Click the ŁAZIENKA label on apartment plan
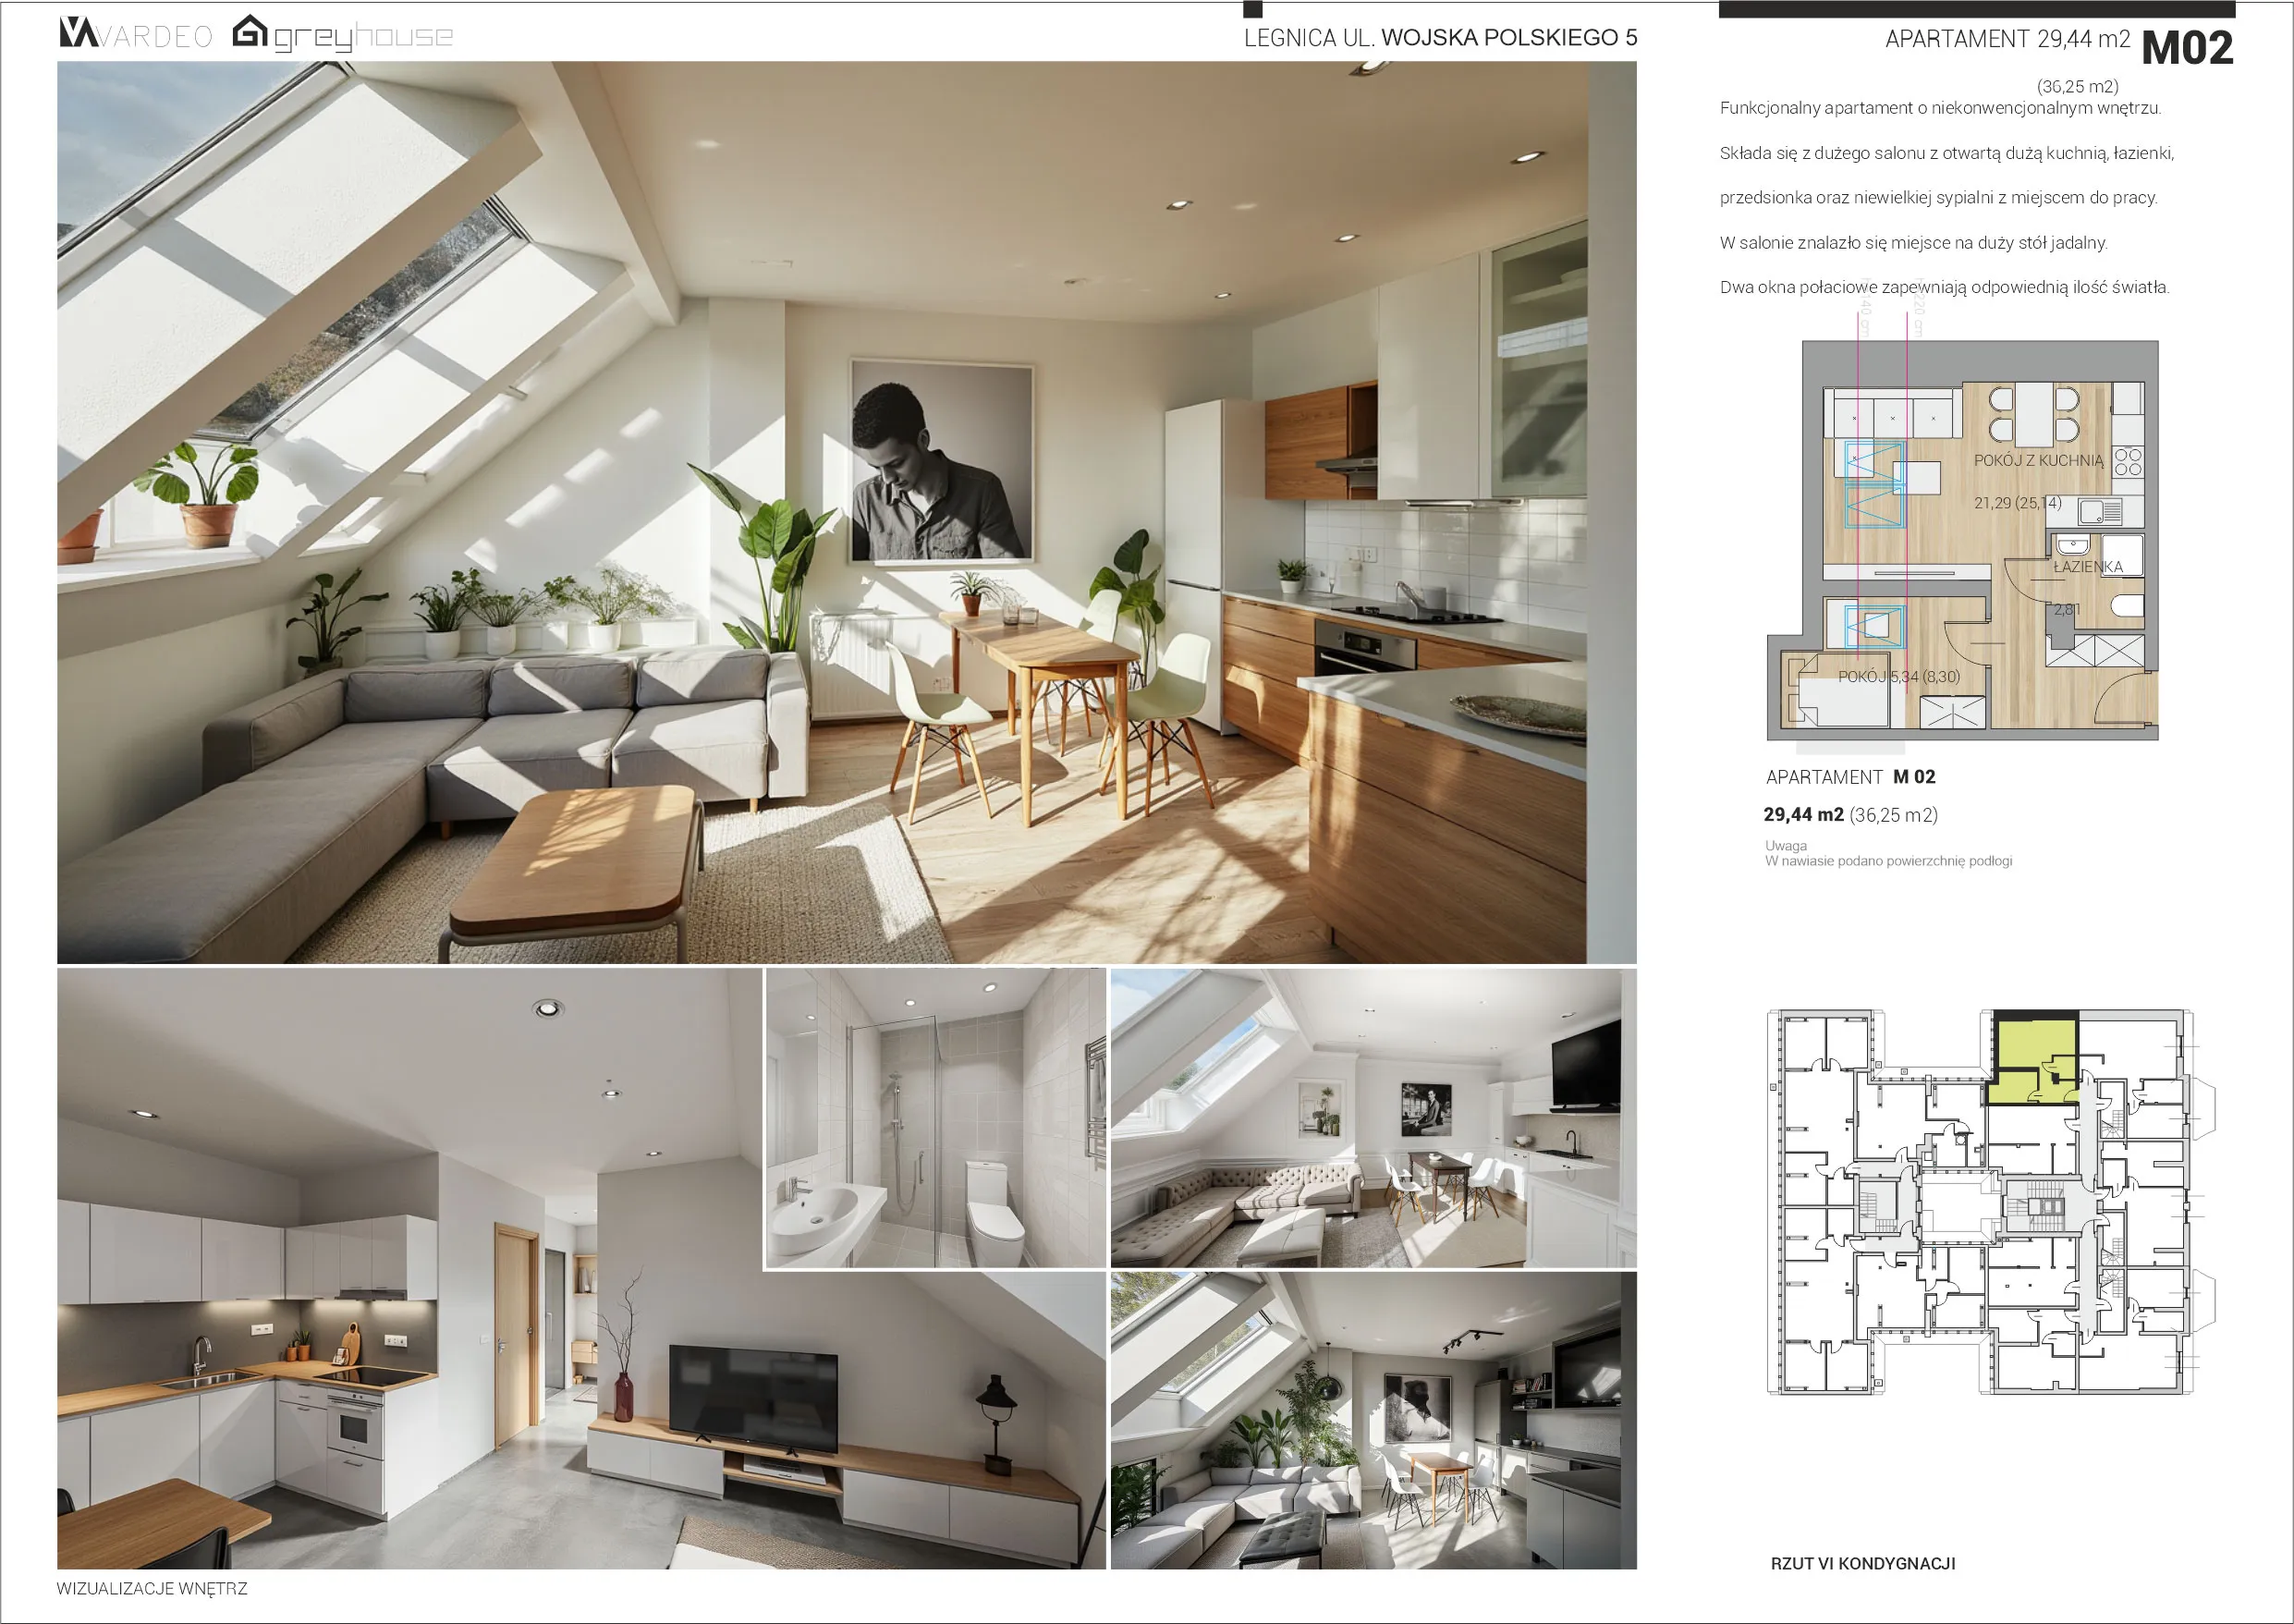The image size is (2294, 1624). (2087, 567)
